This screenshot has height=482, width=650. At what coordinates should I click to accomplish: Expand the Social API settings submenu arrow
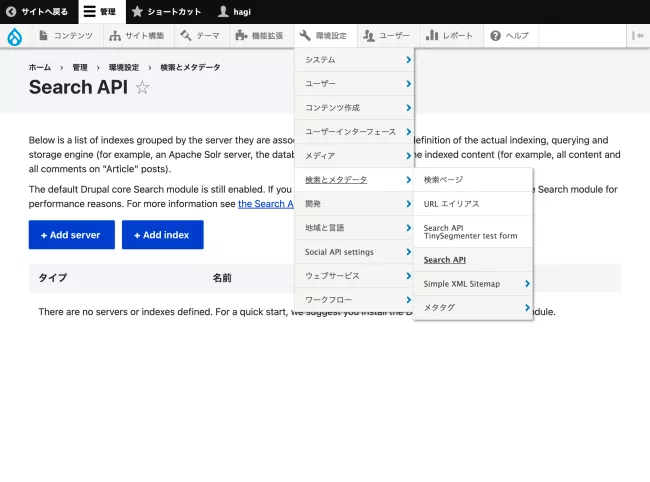pyautogui.click(x=408, y=252)
